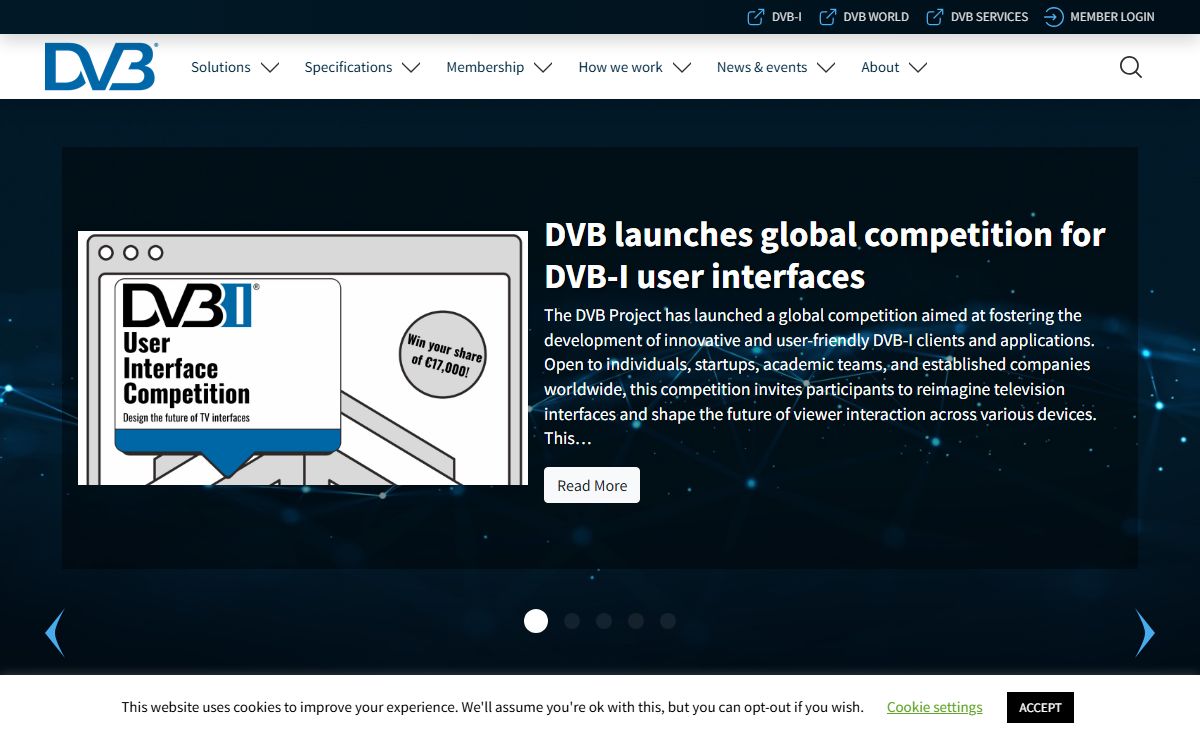This screenshot has height=740, width=1200.
Task: Open the Membership menu
Action: pos(485,67)
